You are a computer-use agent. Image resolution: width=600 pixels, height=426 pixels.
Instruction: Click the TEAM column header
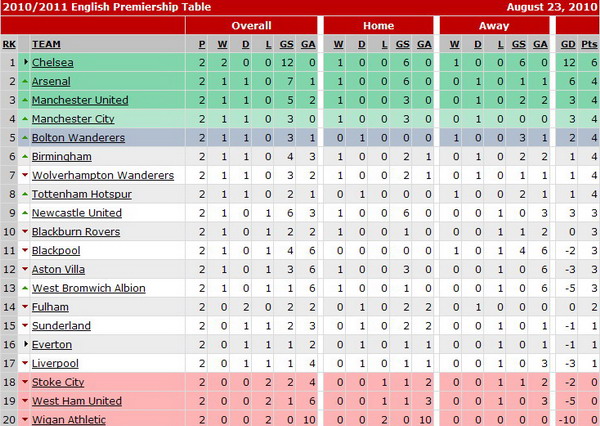pyautogui.click(x=46, y=44)
